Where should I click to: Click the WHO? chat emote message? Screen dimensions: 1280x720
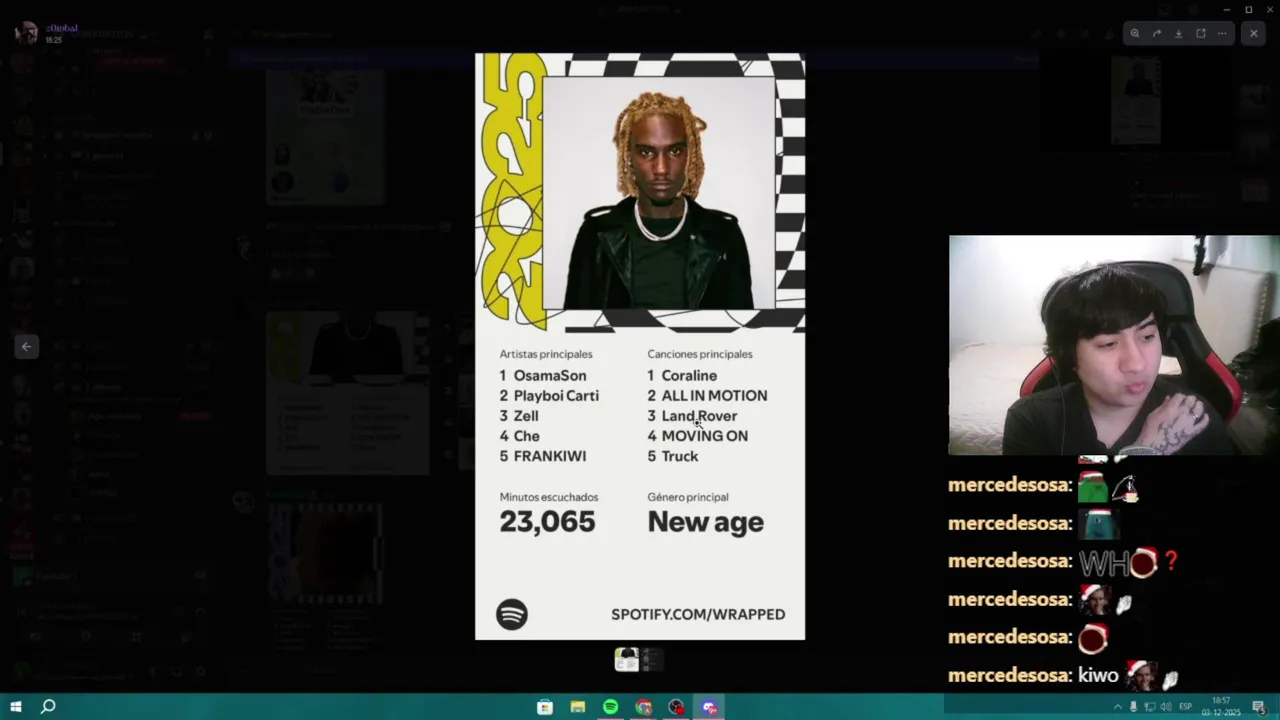click(1063, 562)
